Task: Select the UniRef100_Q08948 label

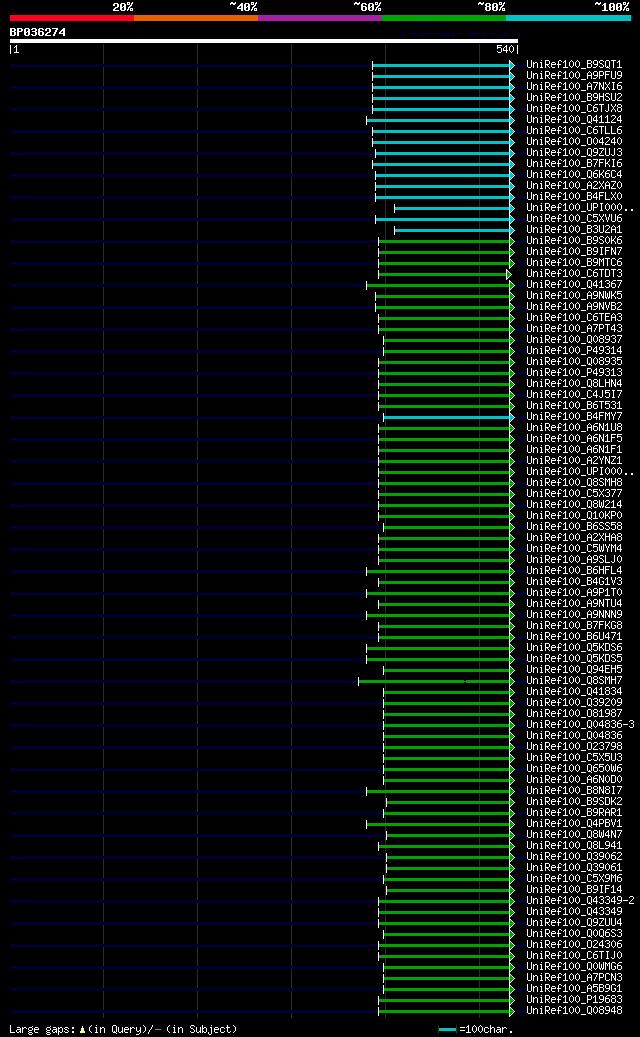Action: (574, 1011)
